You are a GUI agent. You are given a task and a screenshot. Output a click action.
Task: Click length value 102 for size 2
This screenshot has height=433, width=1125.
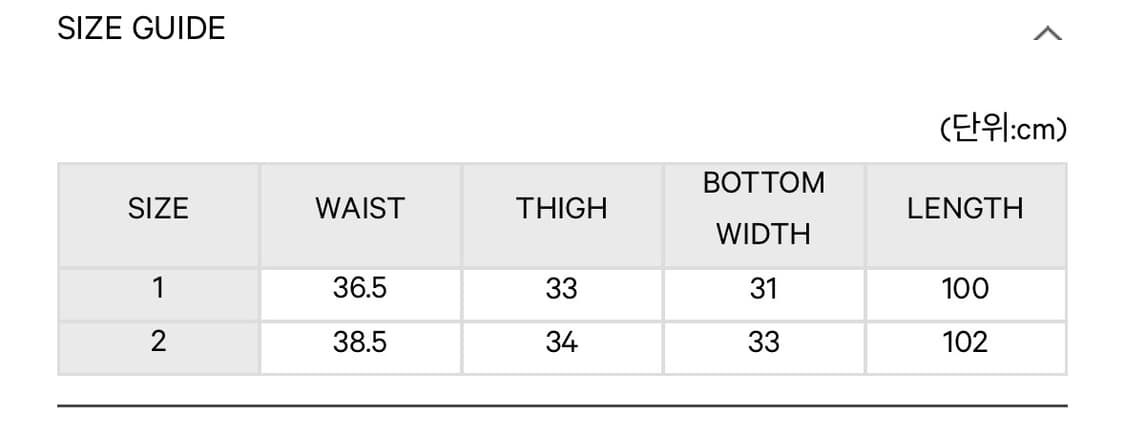(x=965, y=342)
